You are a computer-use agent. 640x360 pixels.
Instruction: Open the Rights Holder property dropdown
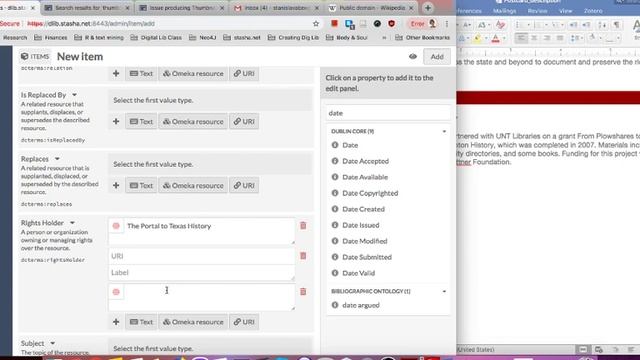(x=72, y=223)
